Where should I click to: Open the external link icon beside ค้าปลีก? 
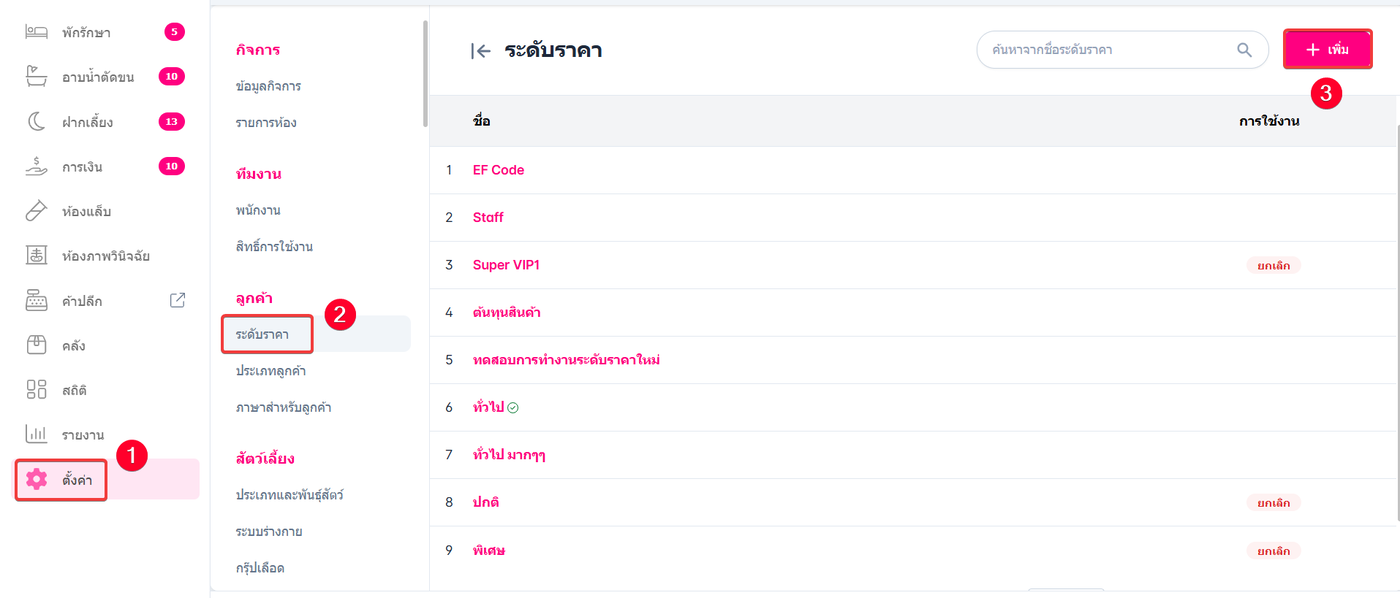point(177,300)
